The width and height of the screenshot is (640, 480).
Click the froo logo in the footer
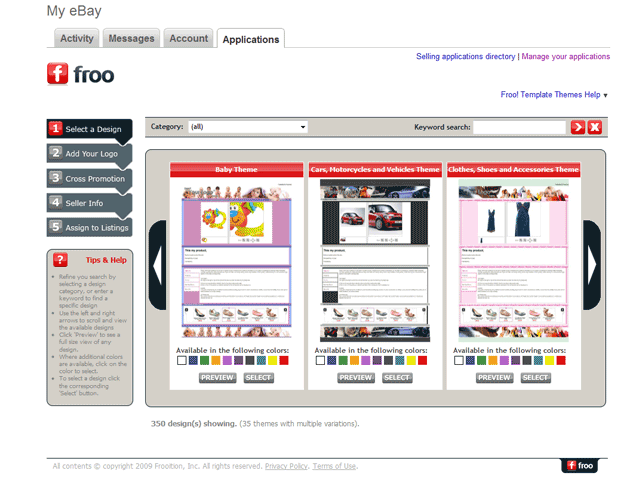(581, 465)
